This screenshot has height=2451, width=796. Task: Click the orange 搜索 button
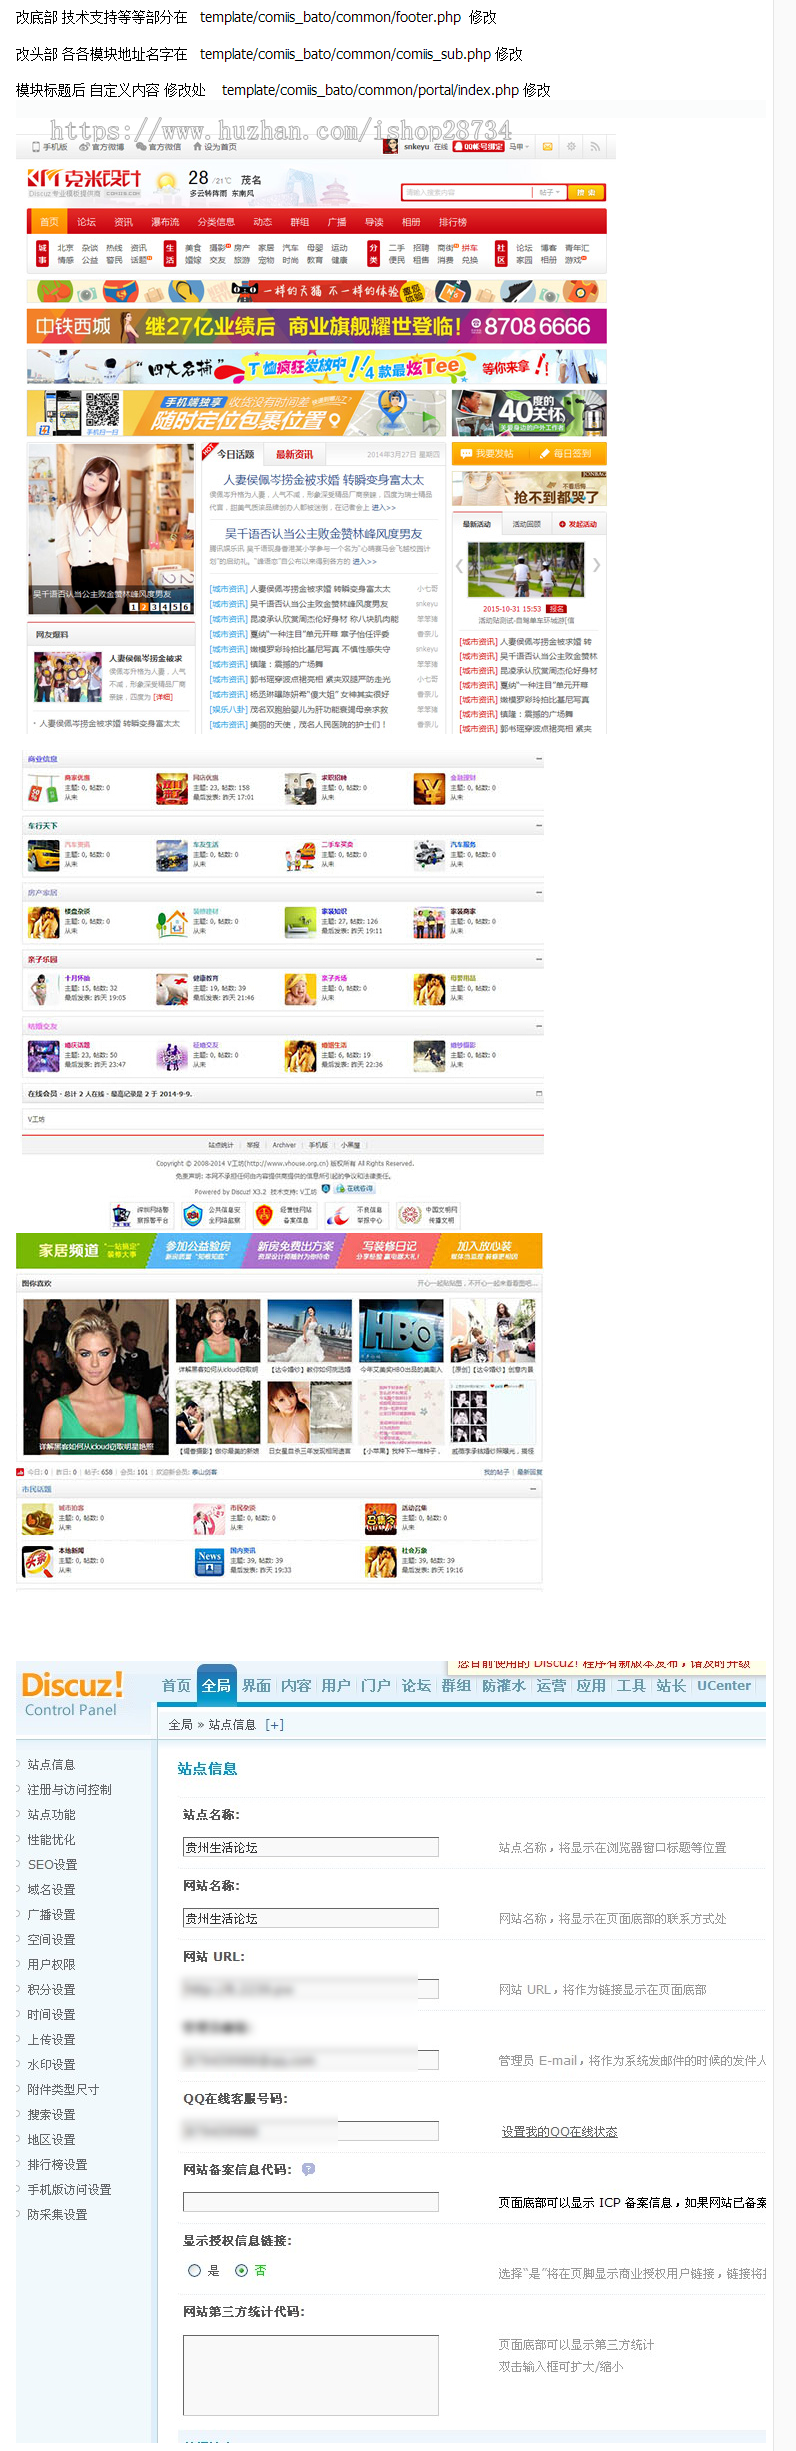[x=585, y=192]
